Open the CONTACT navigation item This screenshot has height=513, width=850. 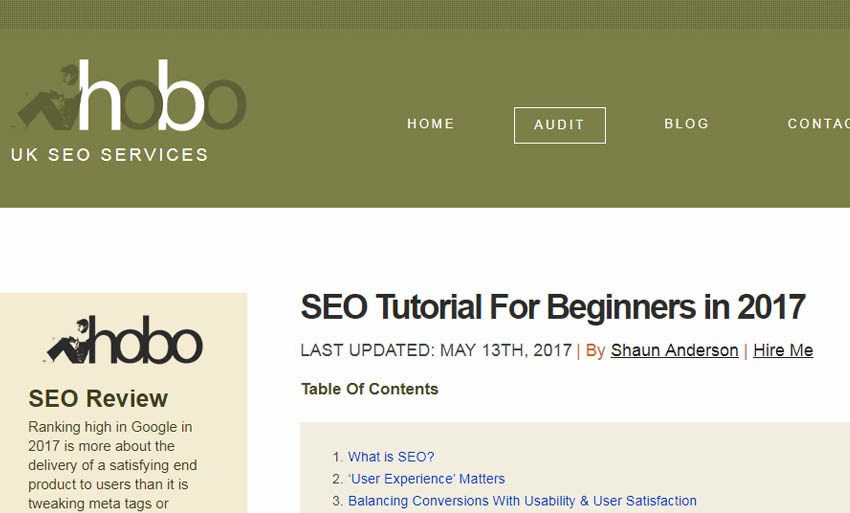819,124
